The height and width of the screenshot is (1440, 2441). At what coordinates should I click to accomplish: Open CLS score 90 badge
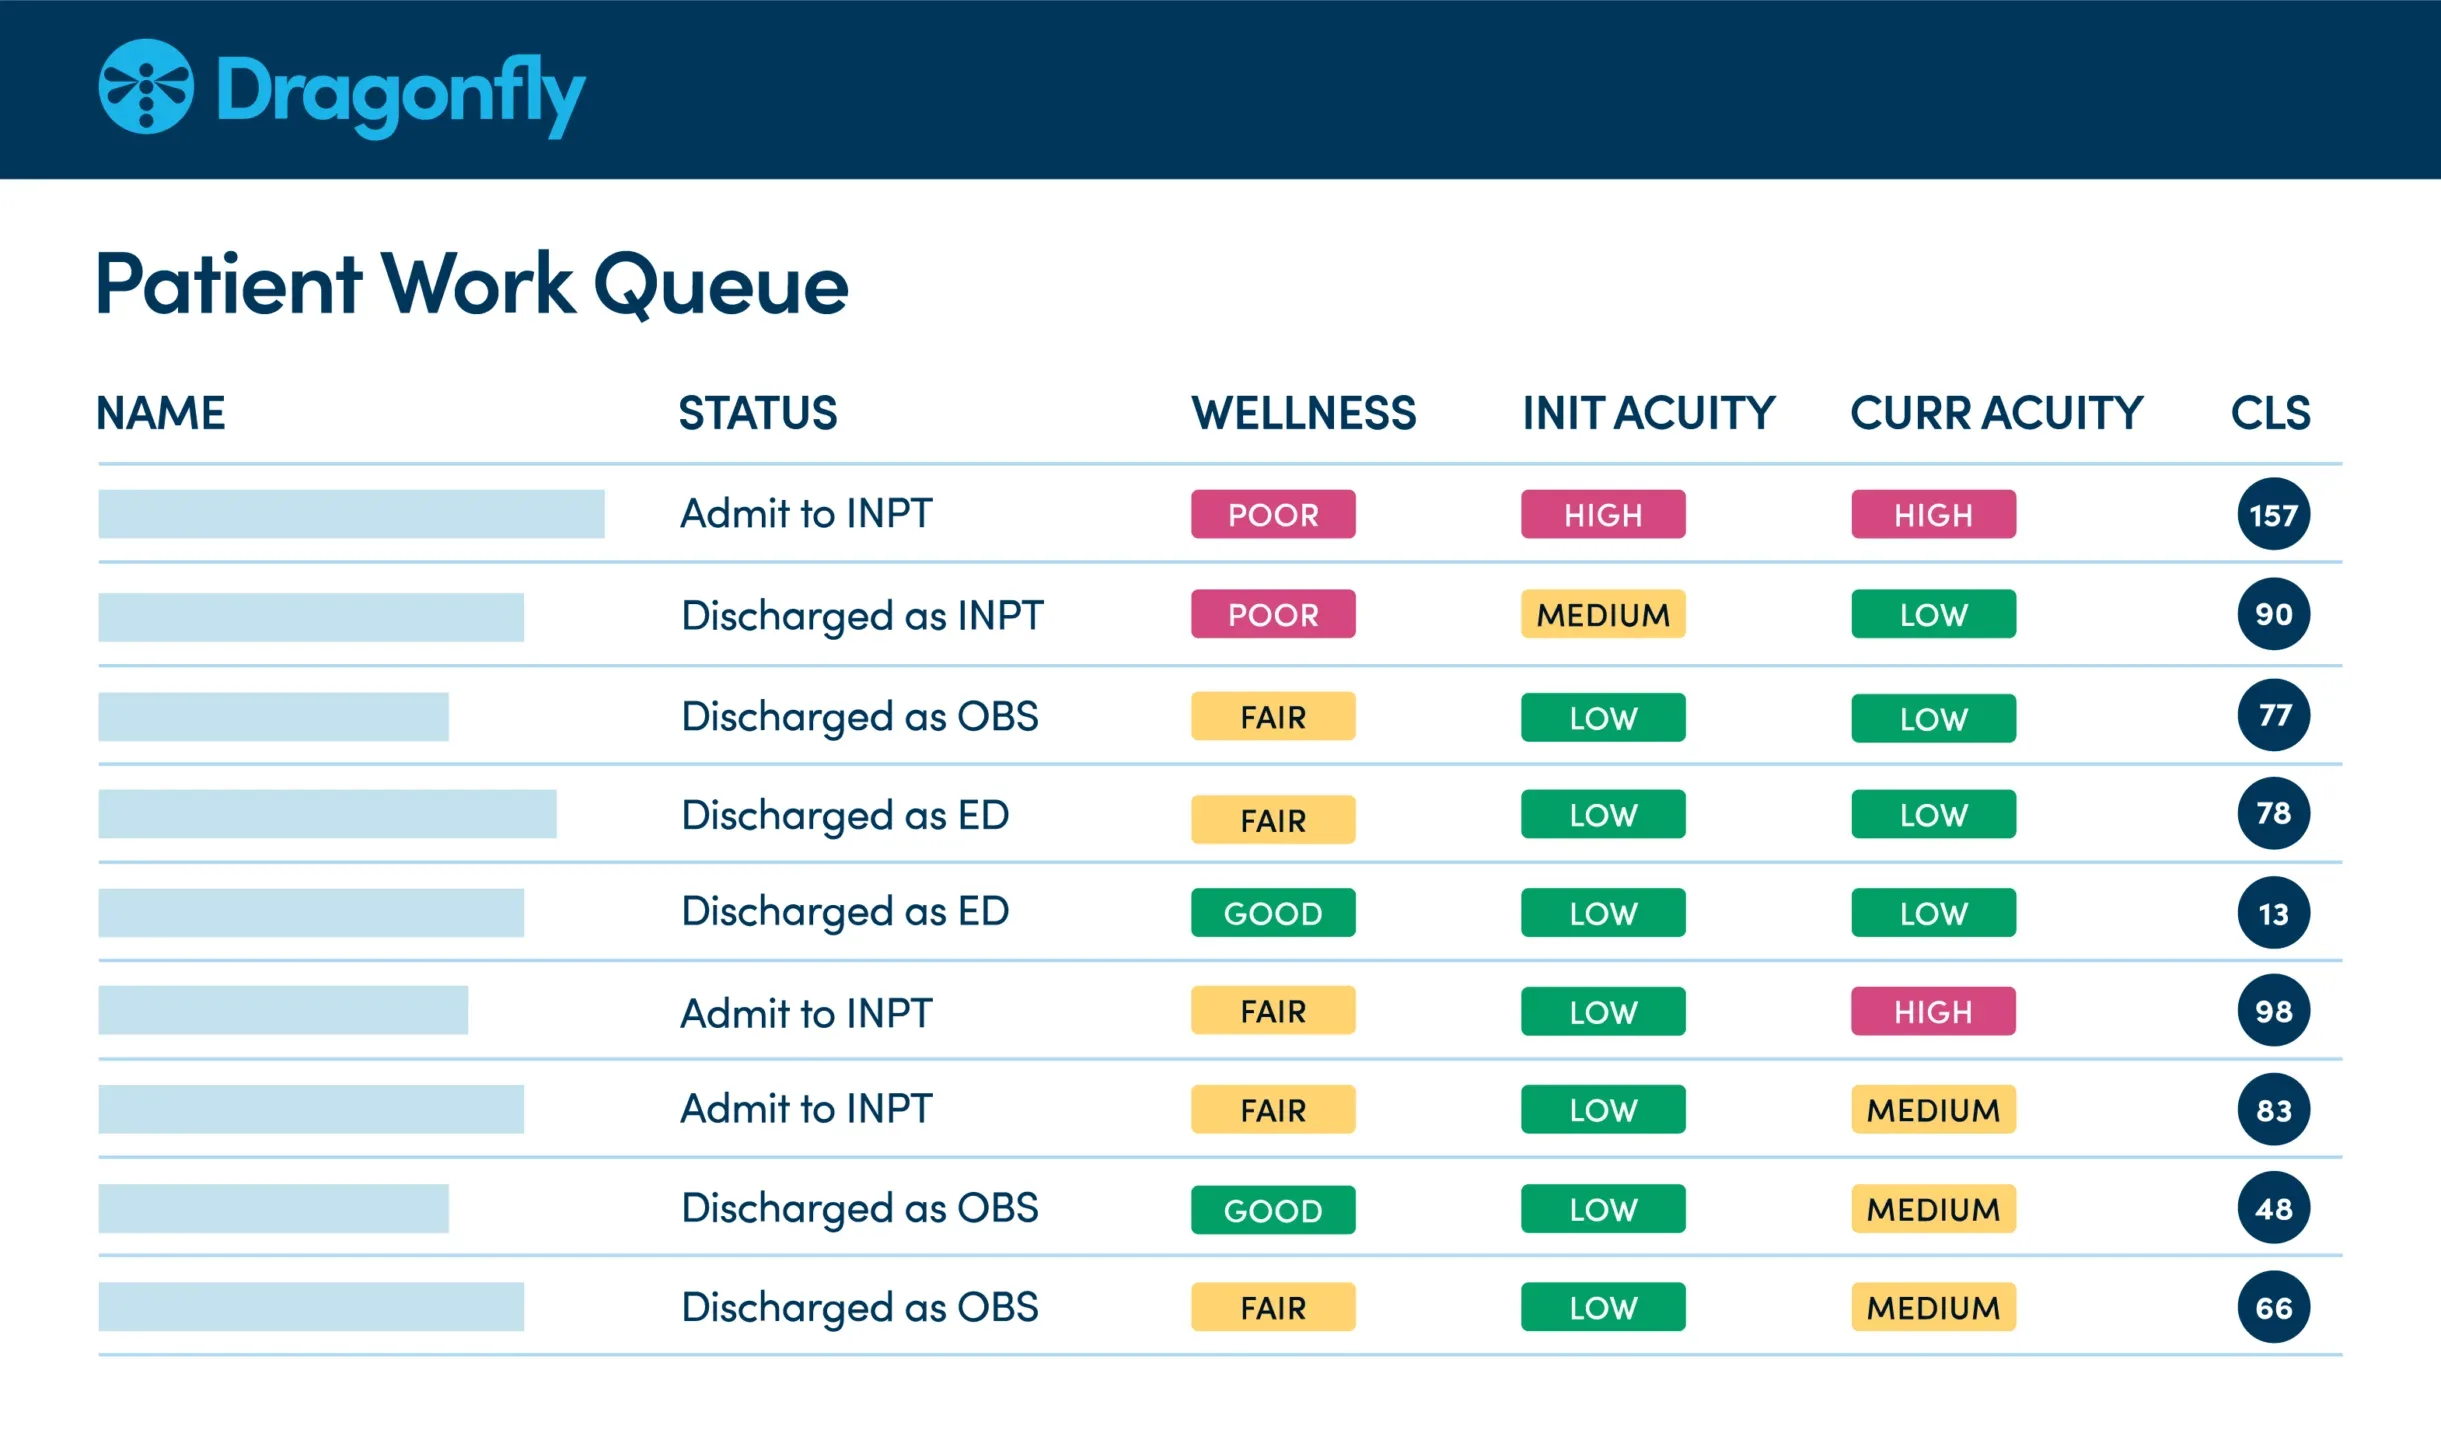tap(2274, 614)
